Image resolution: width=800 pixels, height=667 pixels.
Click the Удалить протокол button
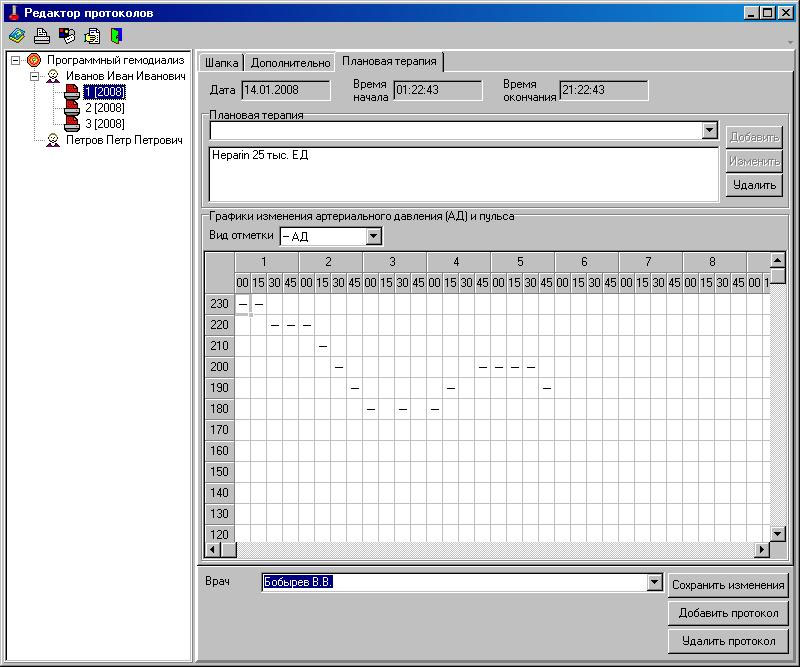pyautogui.click(x=728, y=641)
